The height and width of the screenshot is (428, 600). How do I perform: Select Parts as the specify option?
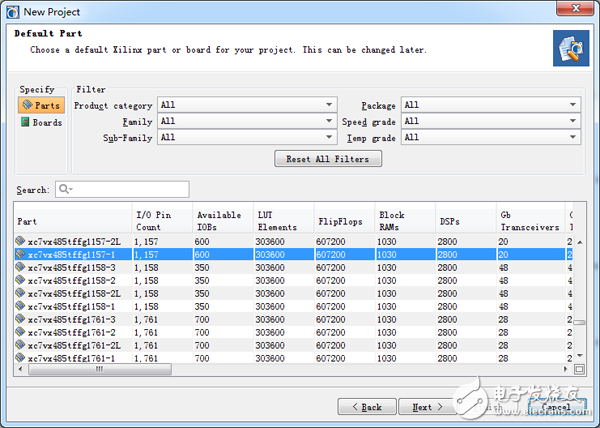click(41, 105)
